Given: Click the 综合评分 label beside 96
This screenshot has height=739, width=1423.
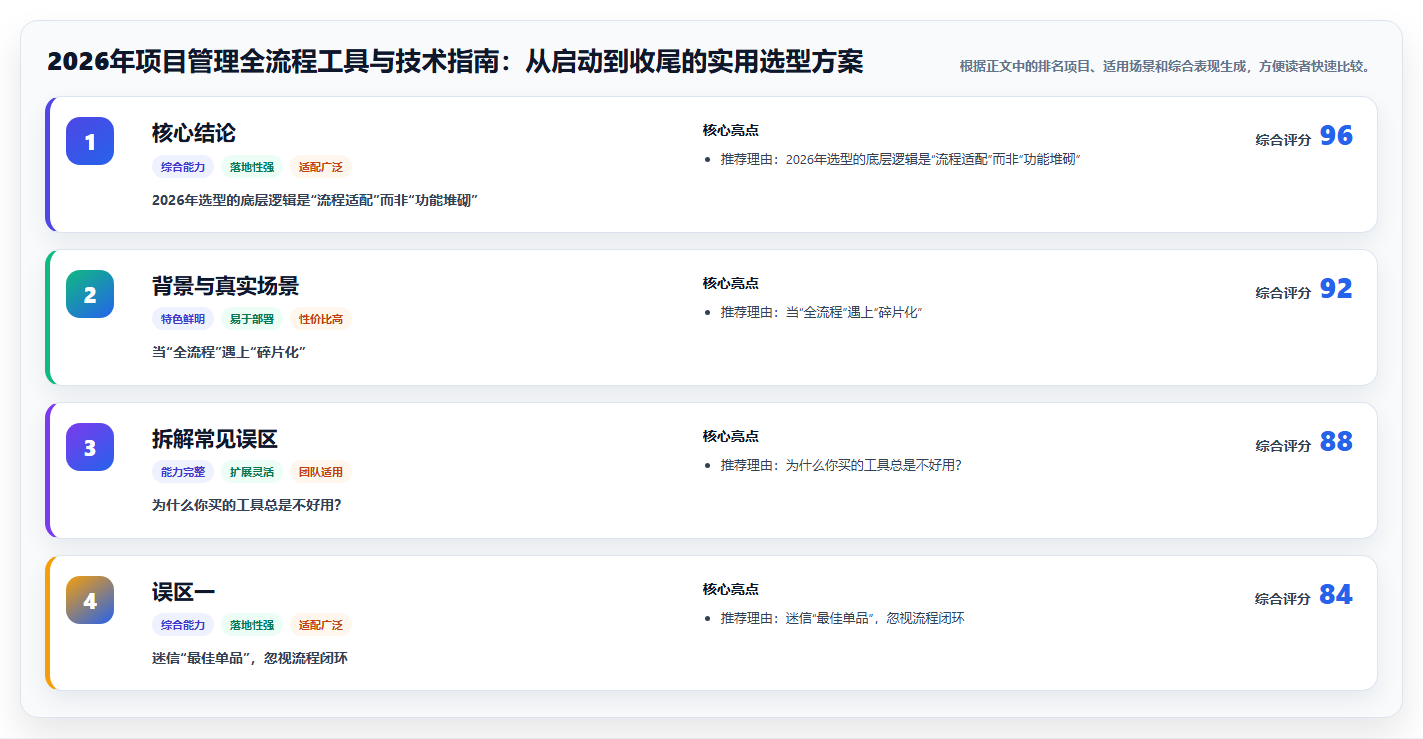Looking at the screenshot, I should pyautogui.click(x=1283, y=140).
